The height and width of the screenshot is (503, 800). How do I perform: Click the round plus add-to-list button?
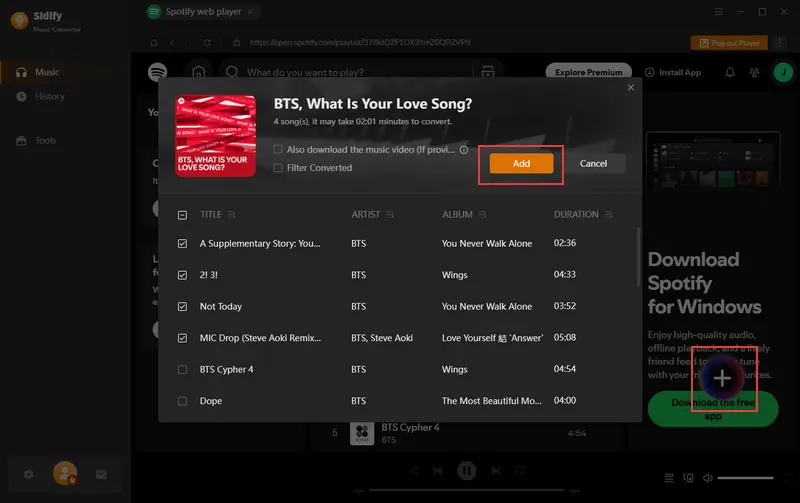[722, 379]
